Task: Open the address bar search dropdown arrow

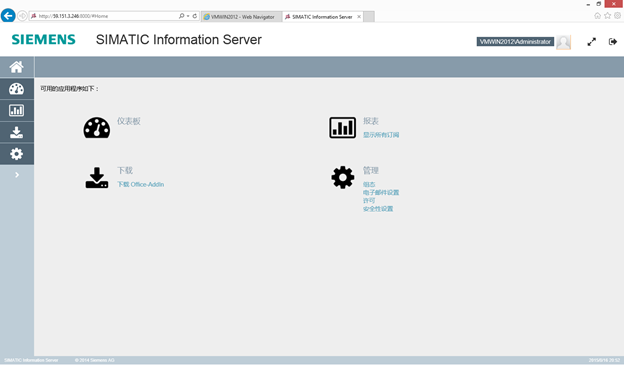Action: point(188,16)
